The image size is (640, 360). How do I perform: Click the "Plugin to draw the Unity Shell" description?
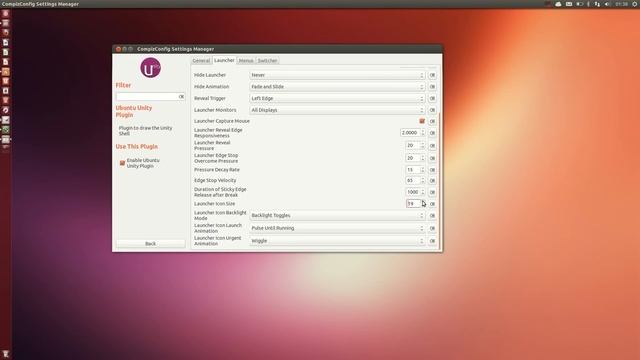(x=145, y=131)
